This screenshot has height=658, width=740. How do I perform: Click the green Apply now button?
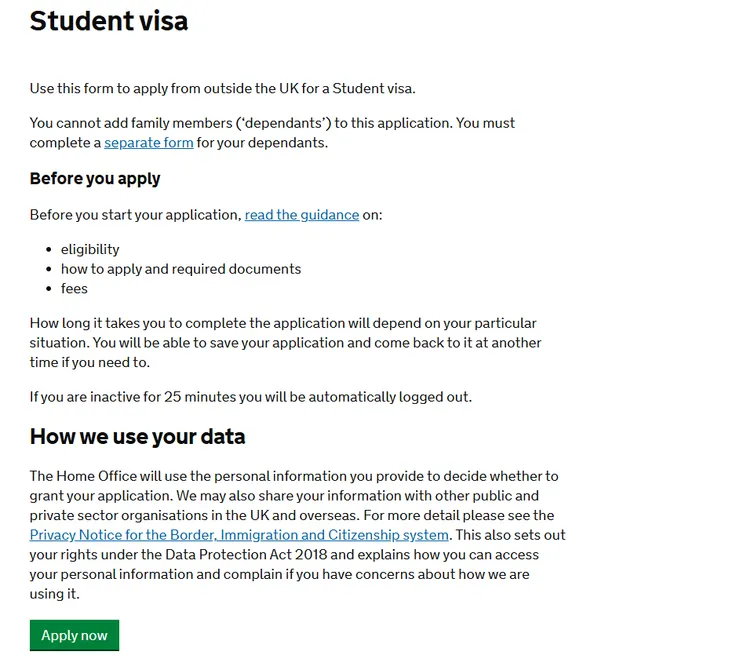[x=74, y=635]
